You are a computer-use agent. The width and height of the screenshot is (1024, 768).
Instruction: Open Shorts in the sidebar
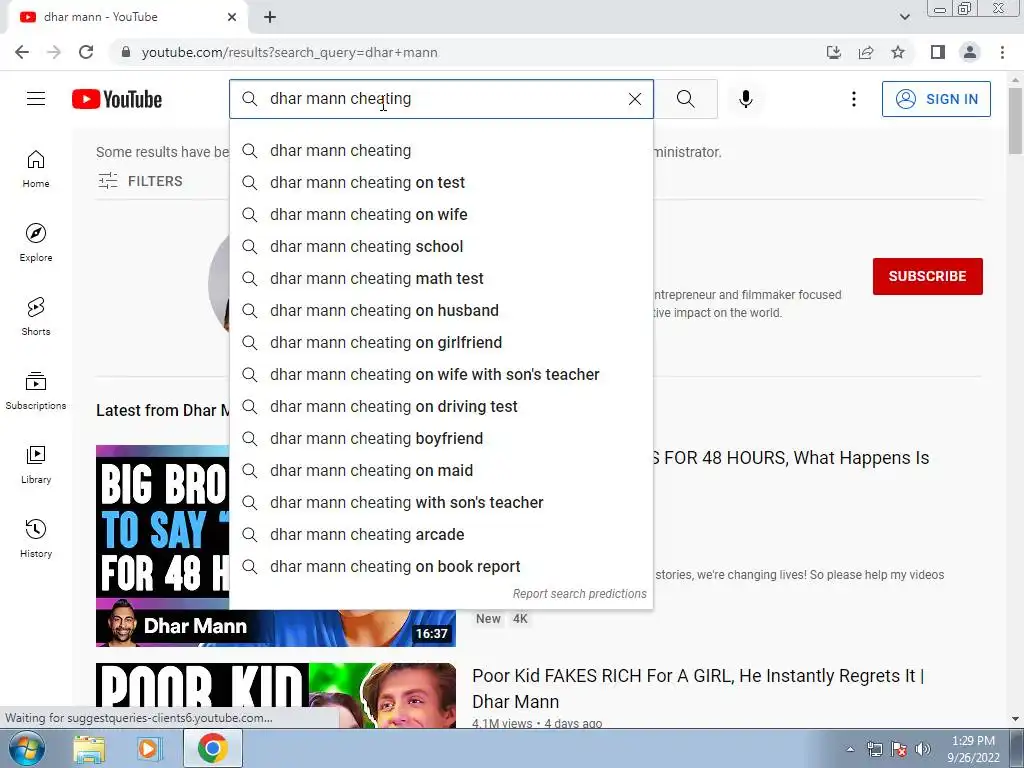click(36, 317)
